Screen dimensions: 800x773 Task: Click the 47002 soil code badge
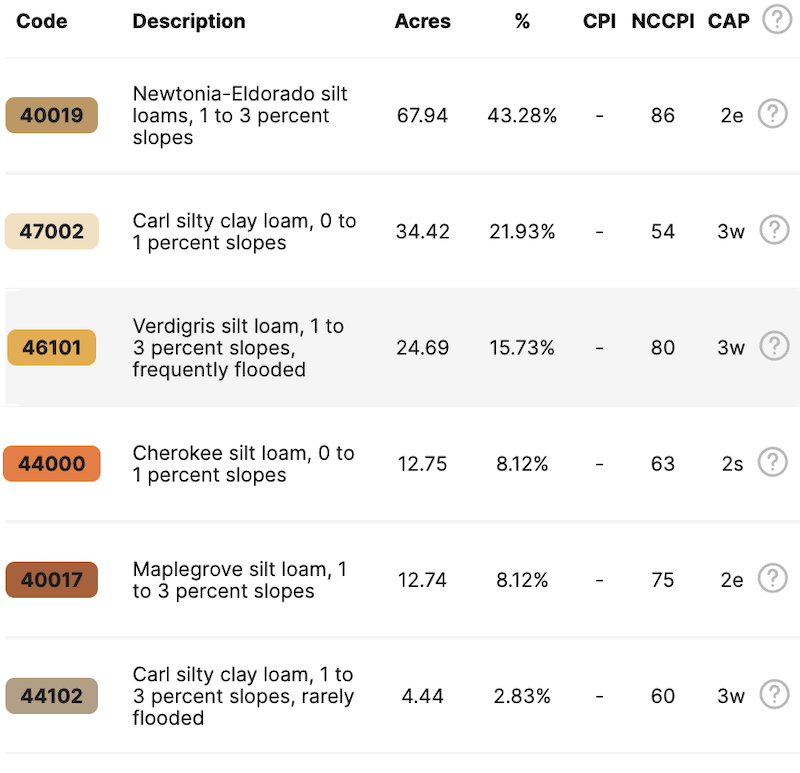pos(51,231)
